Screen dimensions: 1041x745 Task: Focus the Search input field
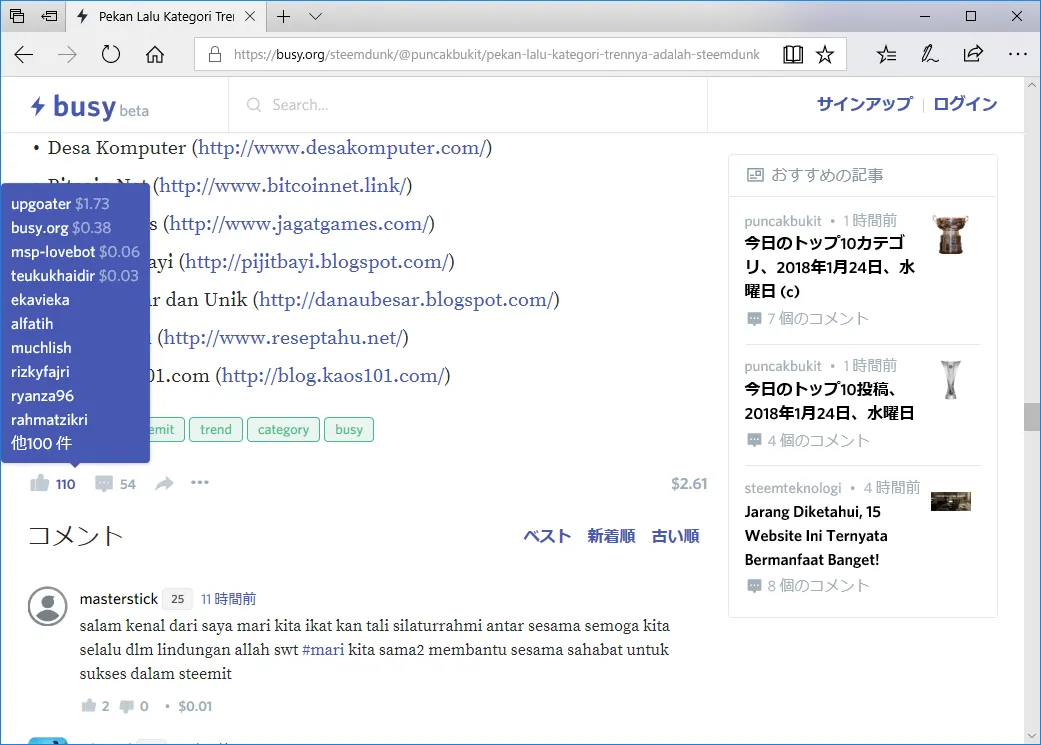coord(468,105)
